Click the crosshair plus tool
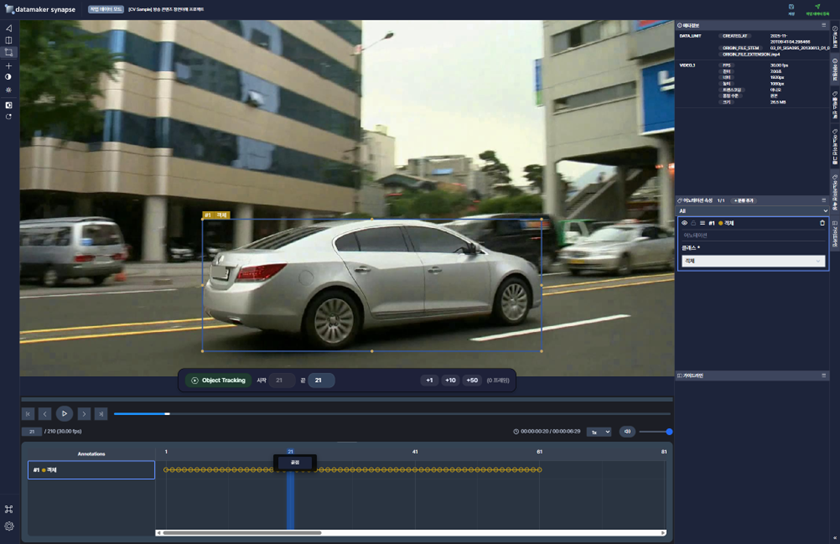The height and width of the screenshot is (544, 840). (x=9, y=66)
